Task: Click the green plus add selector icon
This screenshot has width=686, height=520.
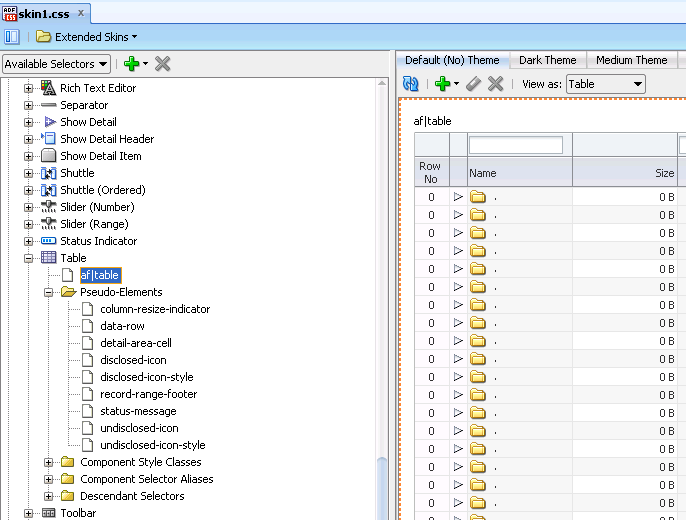Action: 131,64
